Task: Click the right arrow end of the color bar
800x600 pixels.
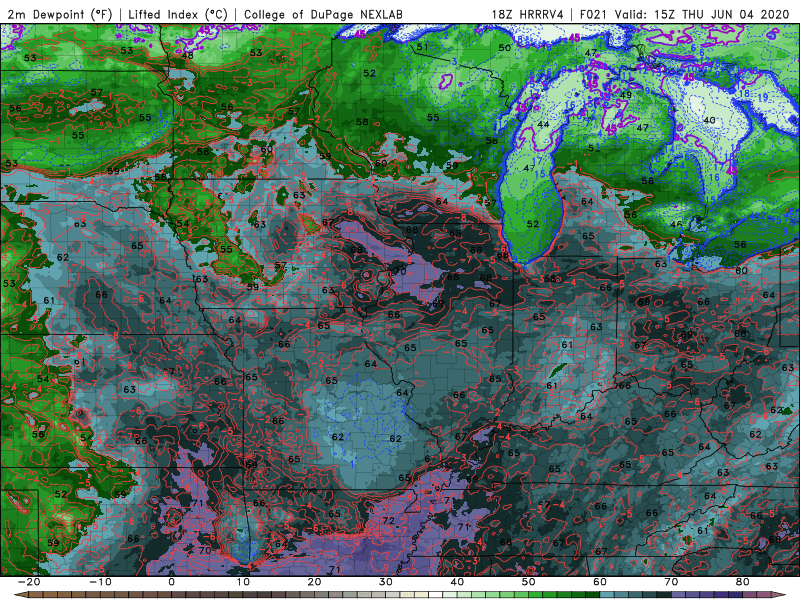Action: 780,595
